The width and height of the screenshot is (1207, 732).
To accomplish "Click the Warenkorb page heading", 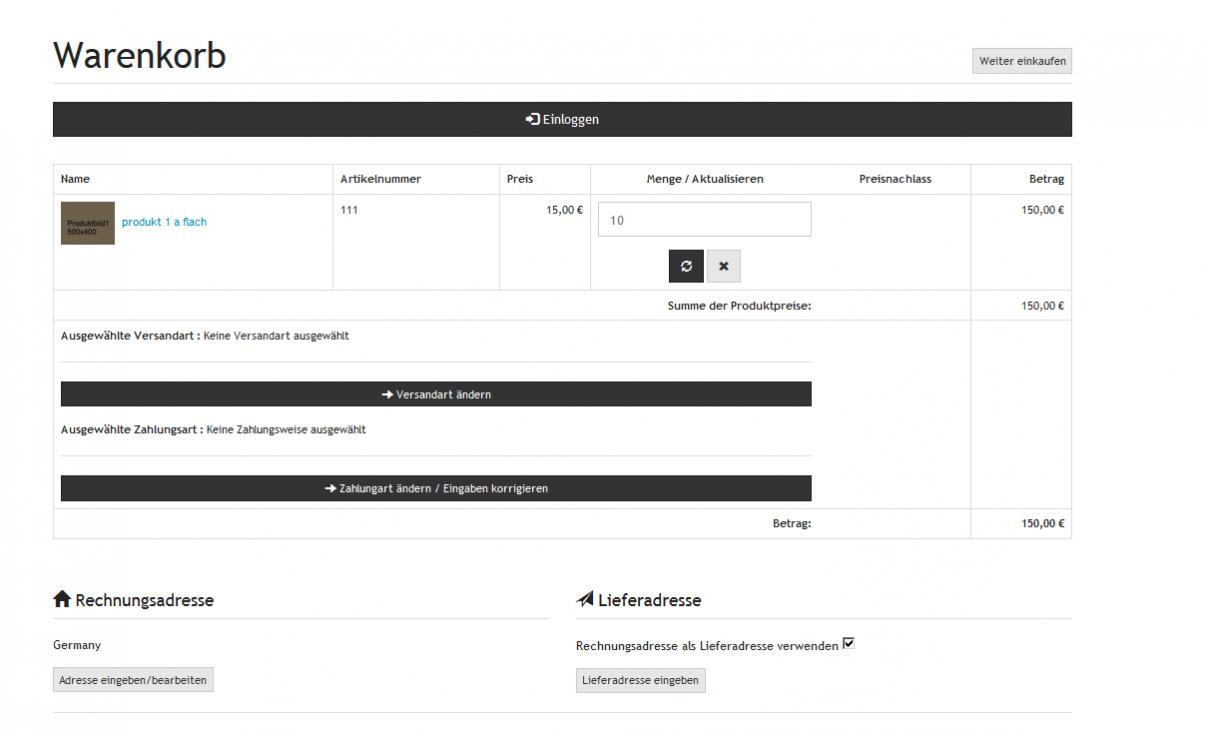I will coord(140,56).
